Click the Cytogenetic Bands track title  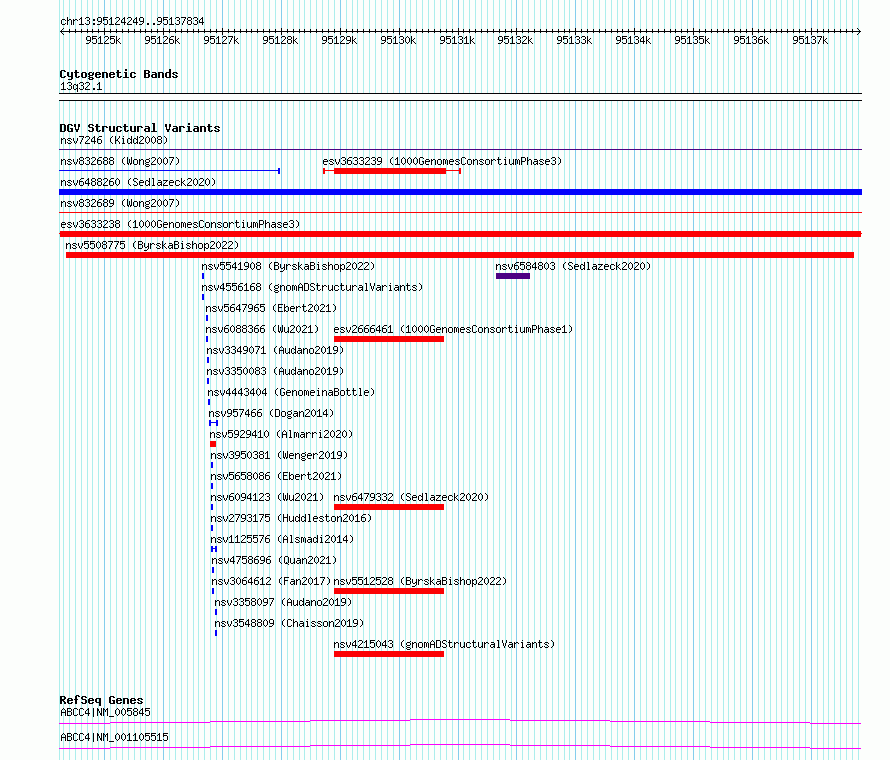[119, 74]
